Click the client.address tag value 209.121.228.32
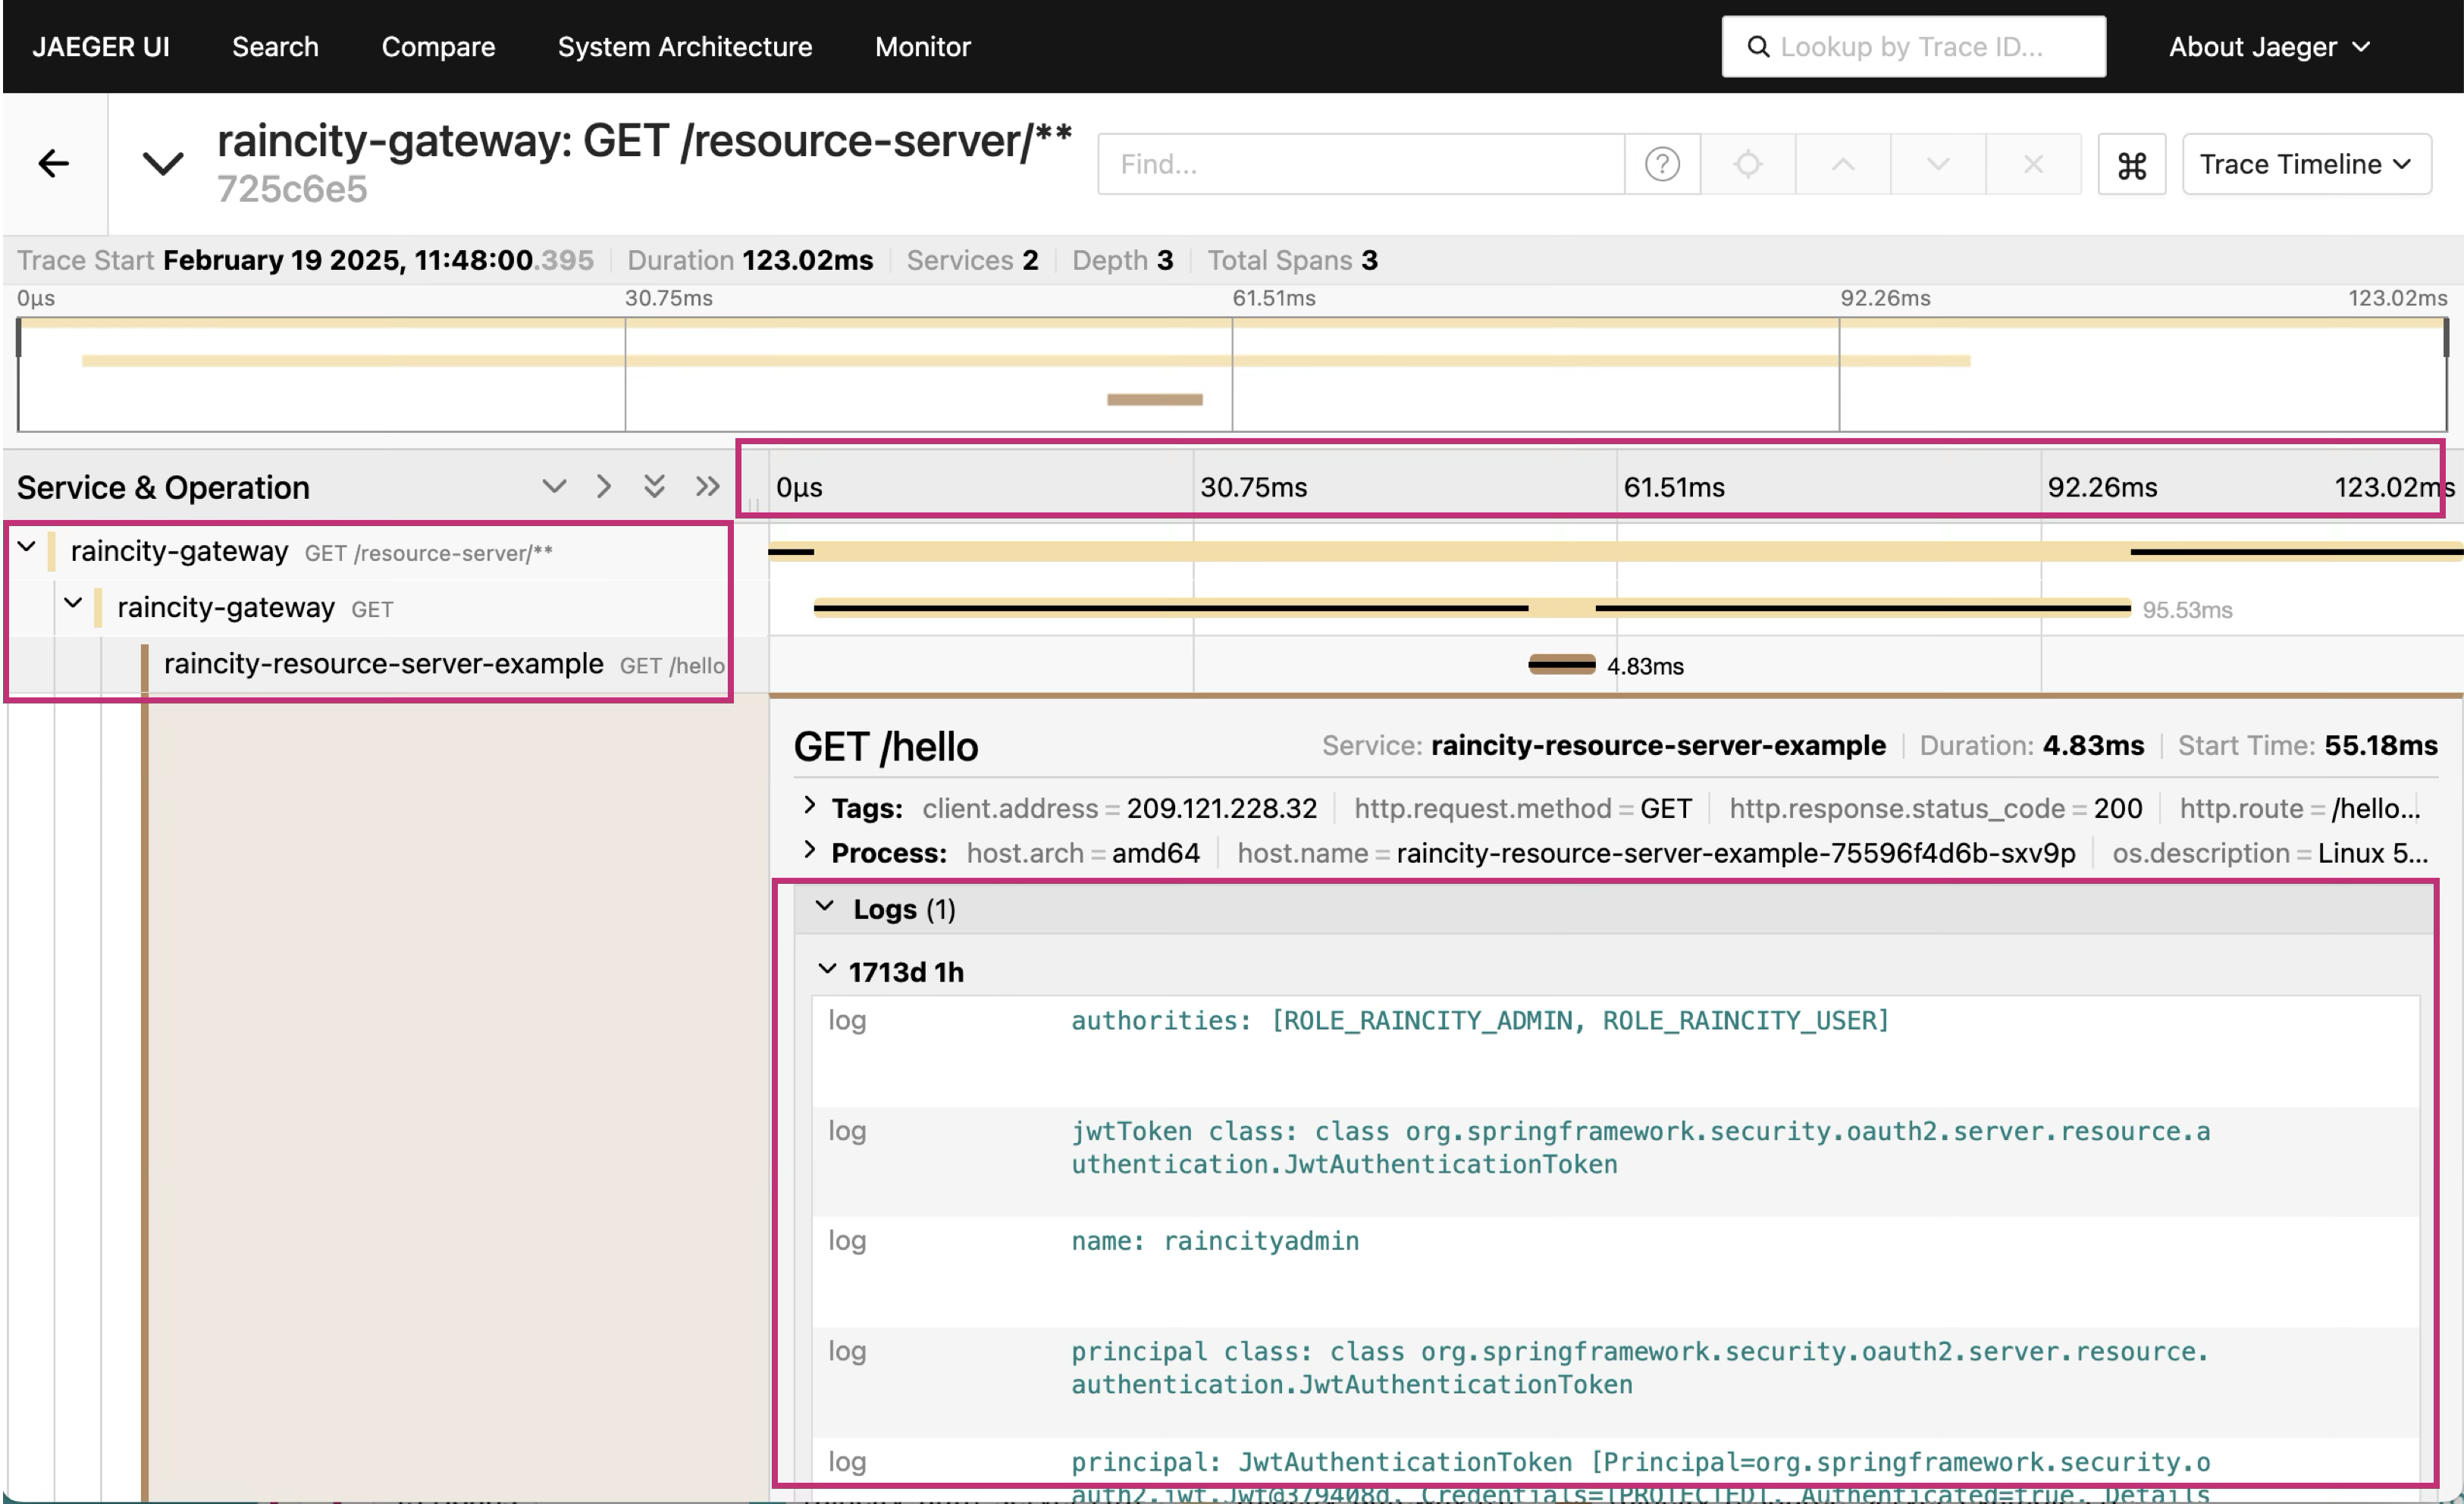This screenshot has height=1504, width=2464. click(x=1221, y=808)
